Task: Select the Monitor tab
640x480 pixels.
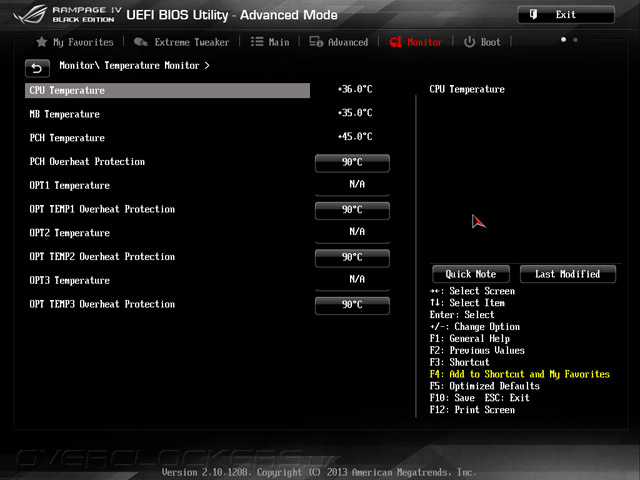Action: coord(416,42)
